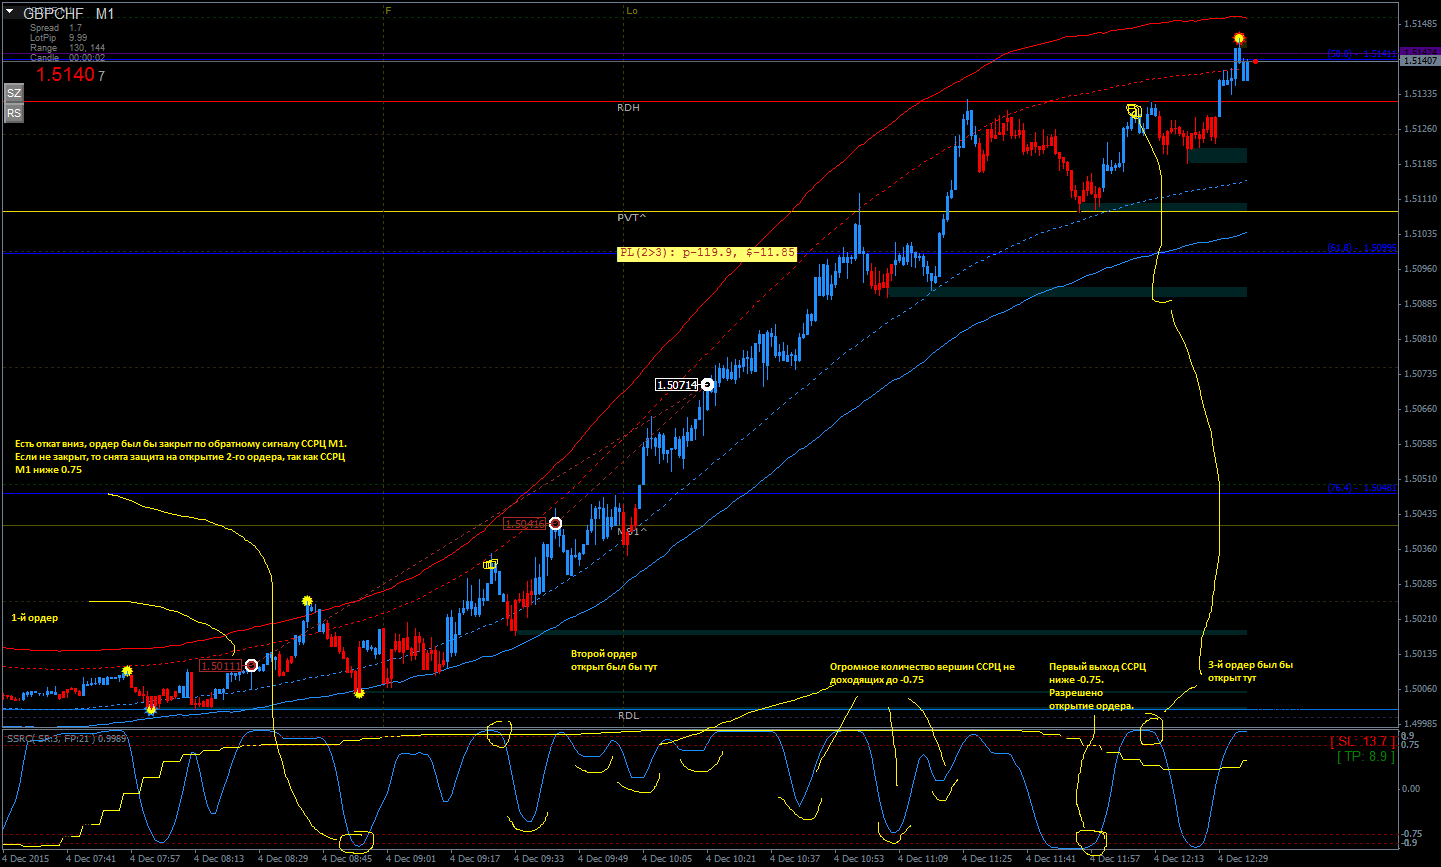The width and height of the screenshot is (1441, 867).
Task: Select the Первый выход ССРЦ annotation
Action: 1097,686
